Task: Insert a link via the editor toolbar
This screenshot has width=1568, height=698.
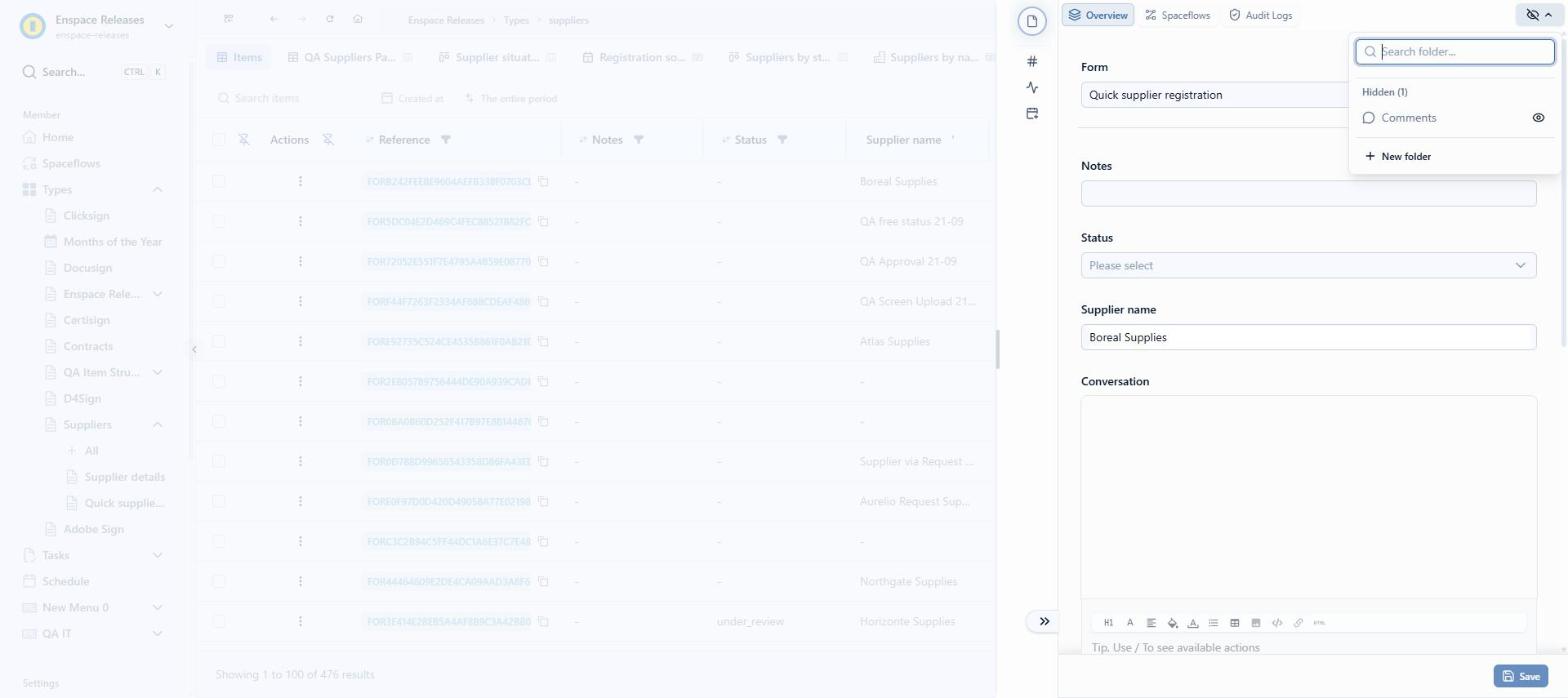Action: click(x=1298, y=623)
